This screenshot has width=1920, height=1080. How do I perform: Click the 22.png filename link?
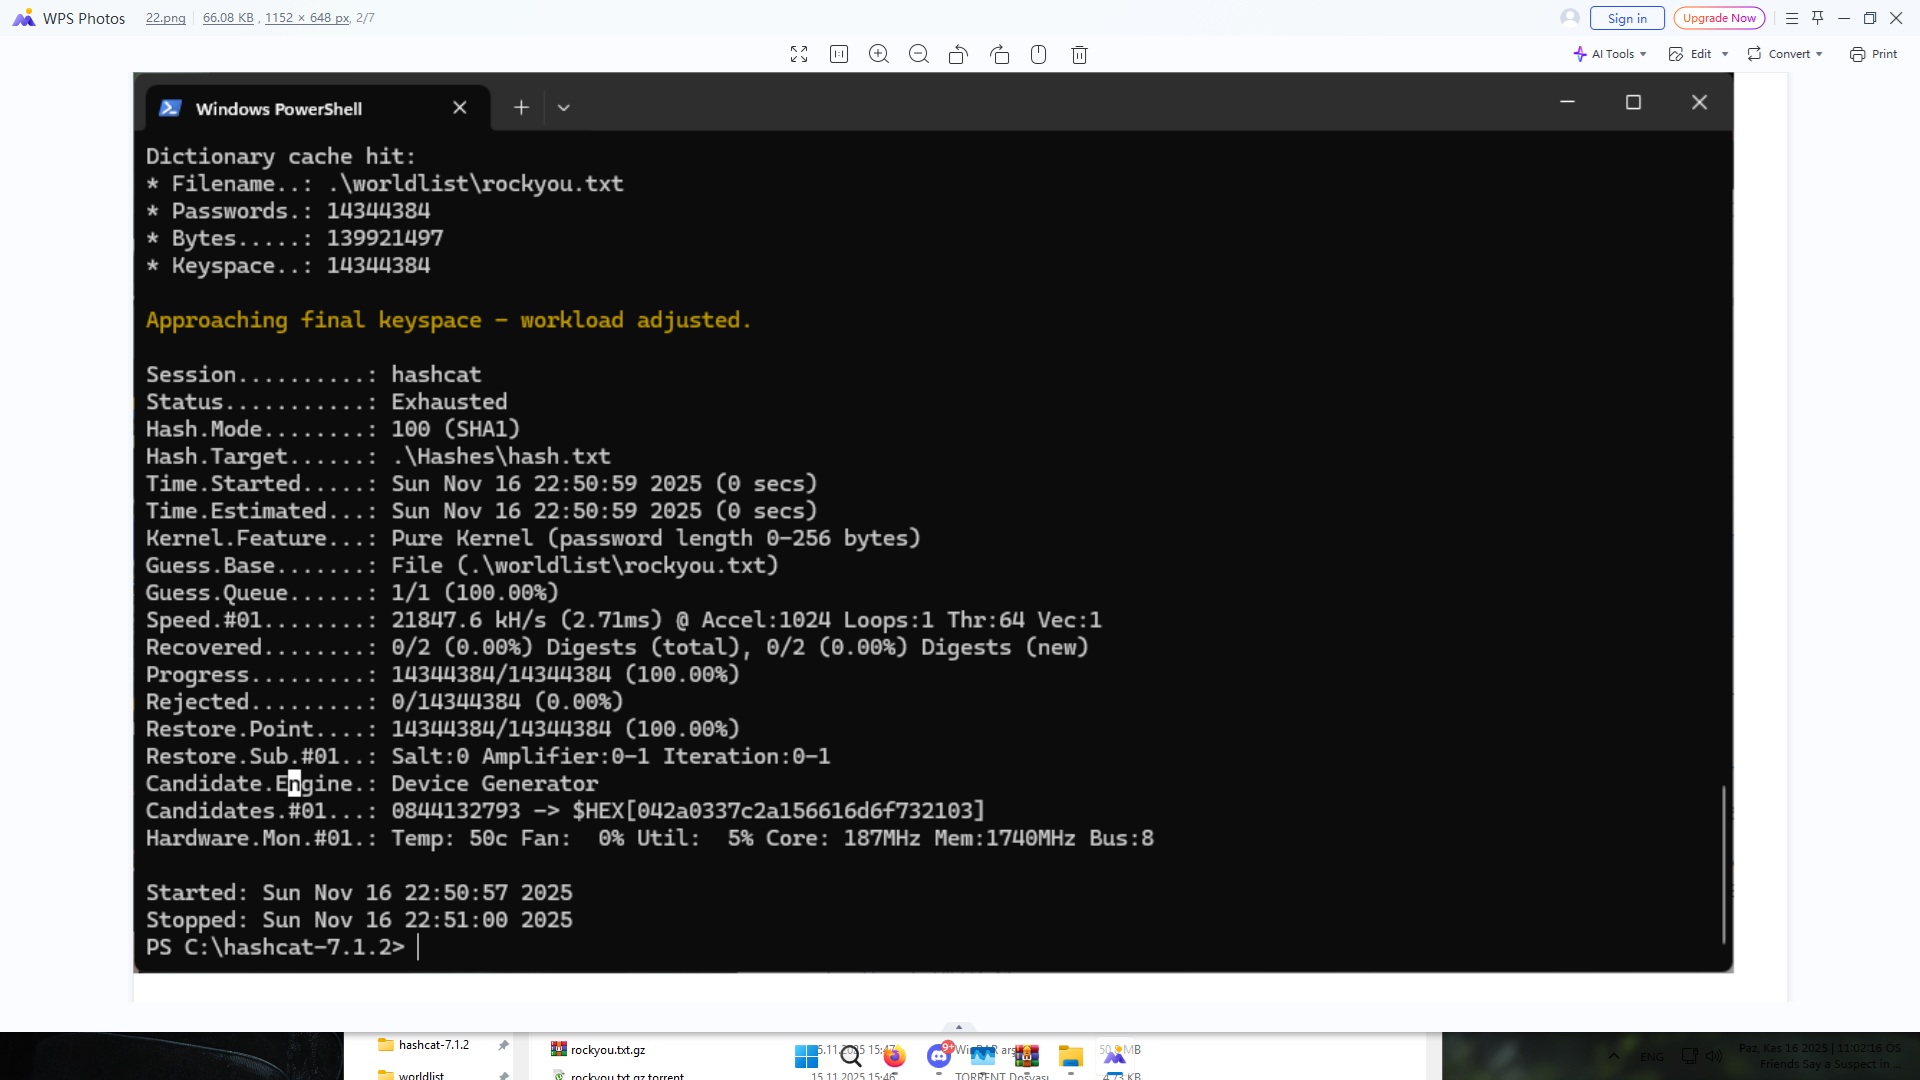tap(166, 18)
